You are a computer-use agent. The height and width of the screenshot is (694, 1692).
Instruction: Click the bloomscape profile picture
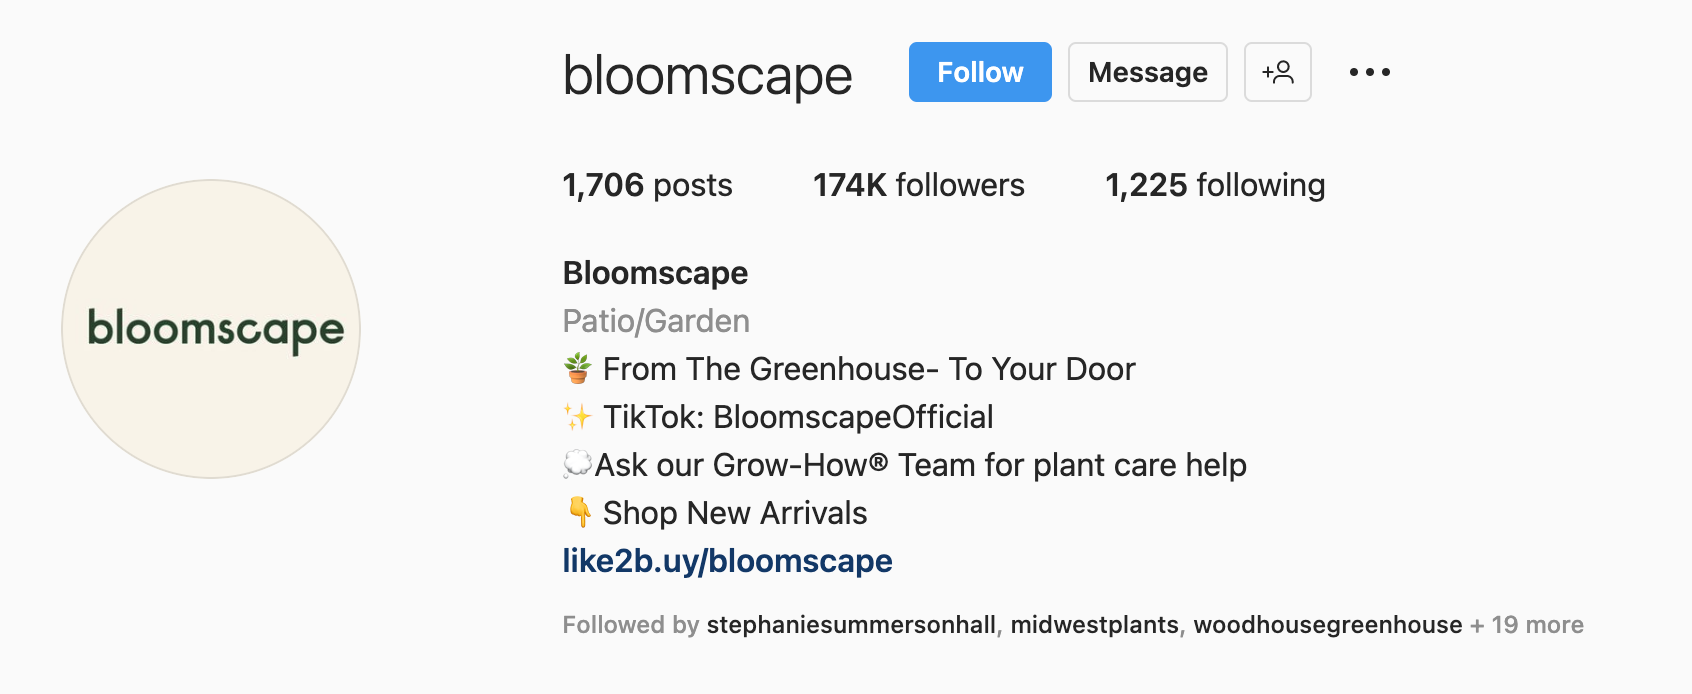click(211, 329)
